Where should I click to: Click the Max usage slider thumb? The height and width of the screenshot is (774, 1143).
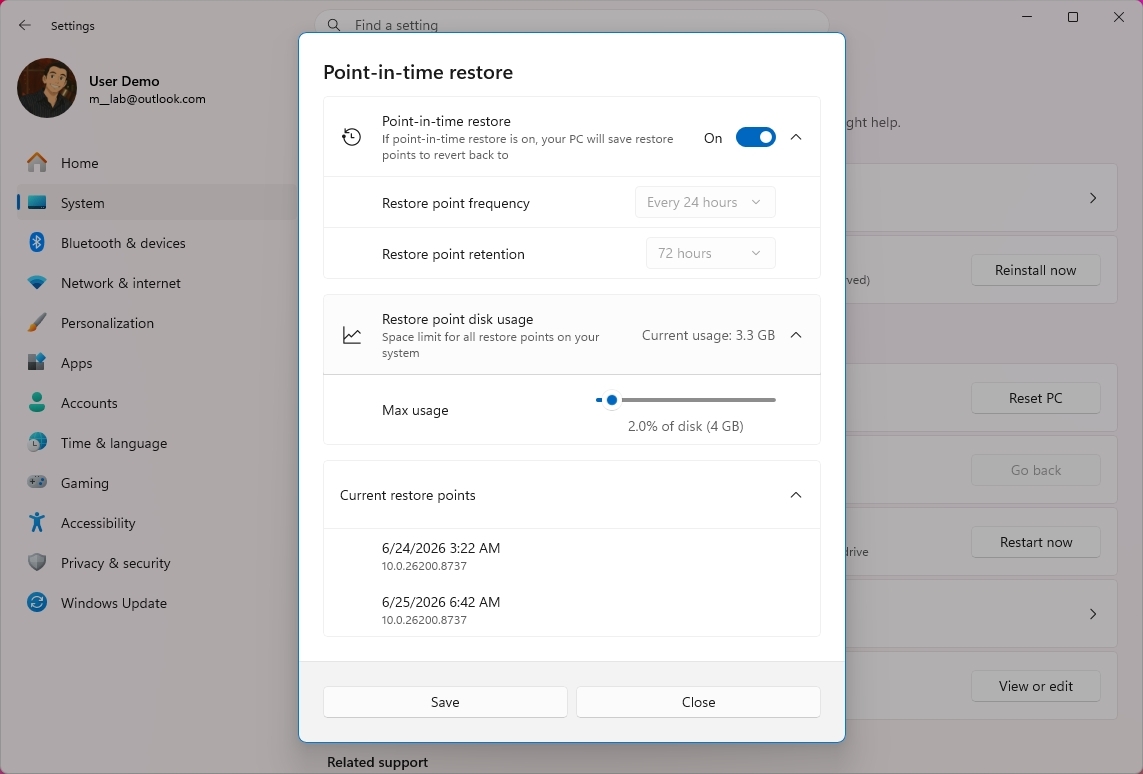pyautogui.click(x=612, y=399)
